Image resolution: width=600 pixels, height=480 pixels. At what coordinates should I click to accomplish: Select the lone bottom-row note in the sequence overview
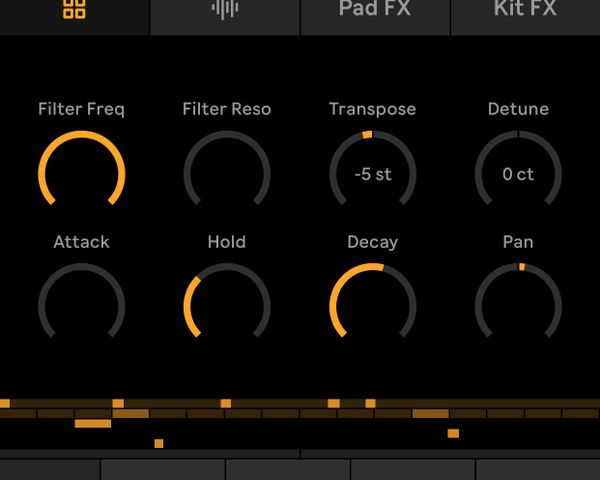click(159, 443)
